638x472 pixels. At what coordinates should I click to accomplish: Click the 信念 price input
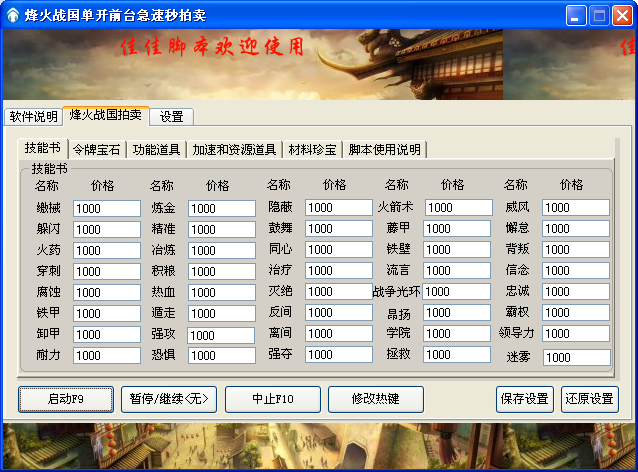click(x=576, y=271)
